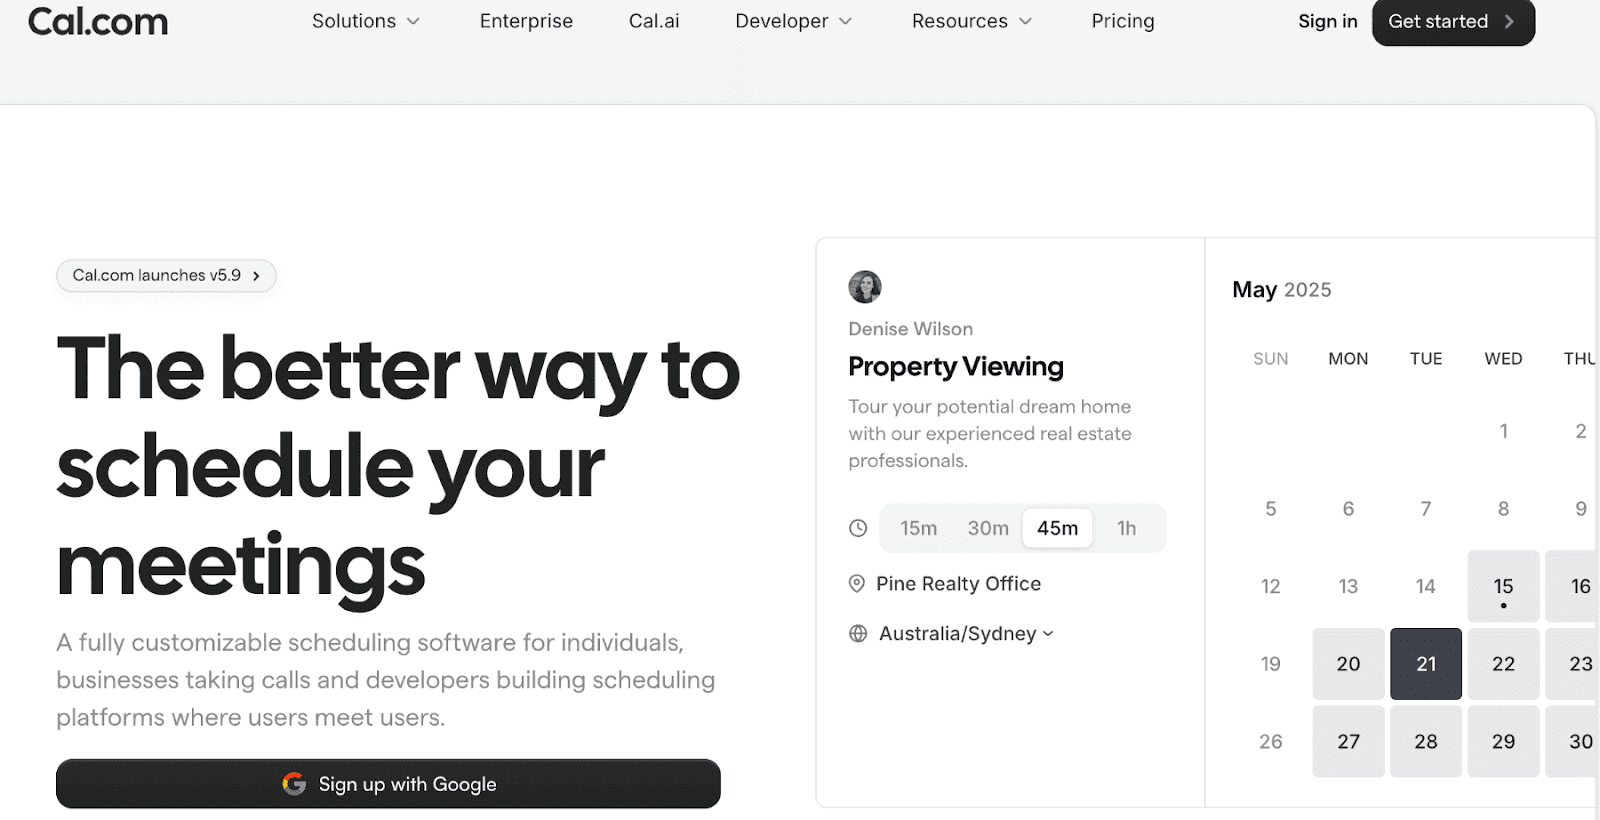Go to the Enterprise page
This screenshot has width=1600, height=820.
tap(526, 21)
